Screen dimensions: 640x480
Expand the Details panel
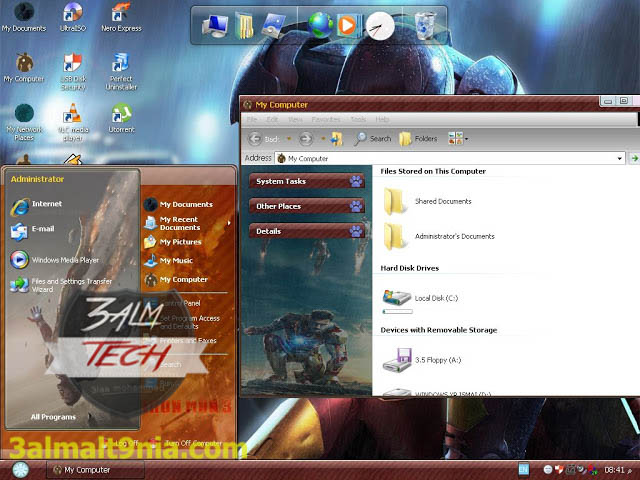click(306, 231)
